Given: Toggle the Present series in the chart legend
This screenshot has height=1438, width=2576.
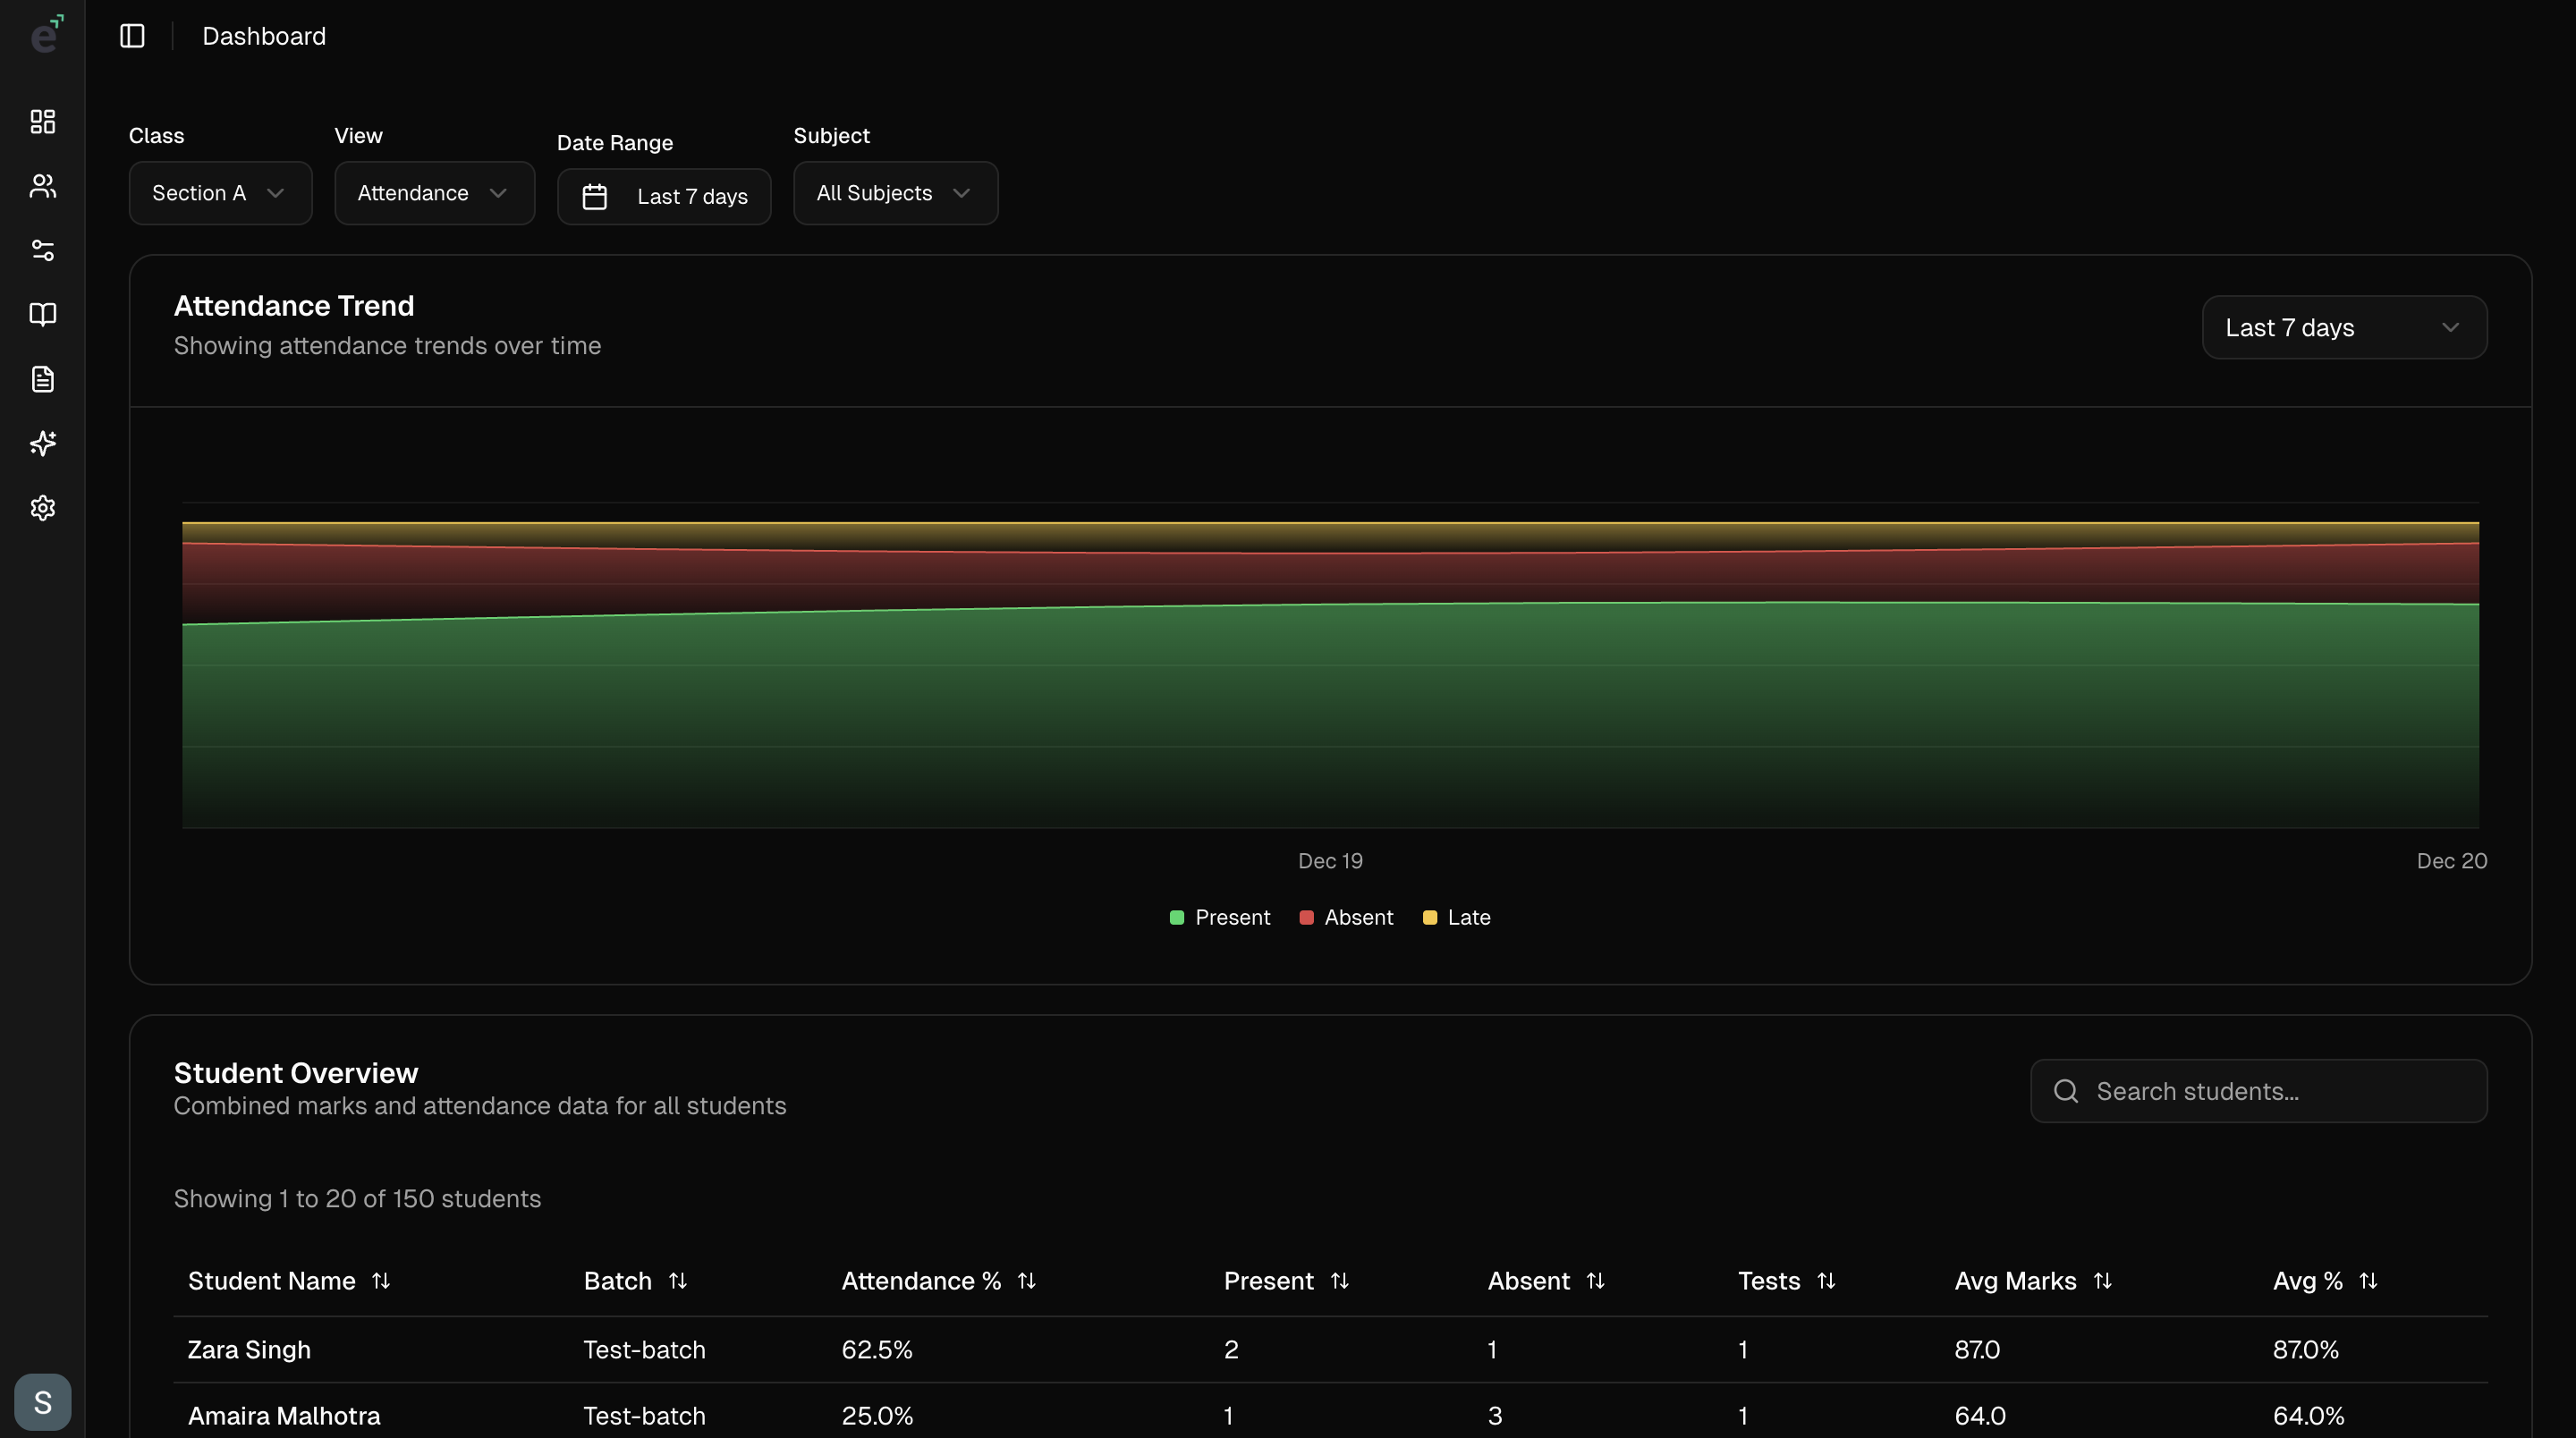Looking at the screenshot, I should pyautogui.click(x=1219, y=917).
